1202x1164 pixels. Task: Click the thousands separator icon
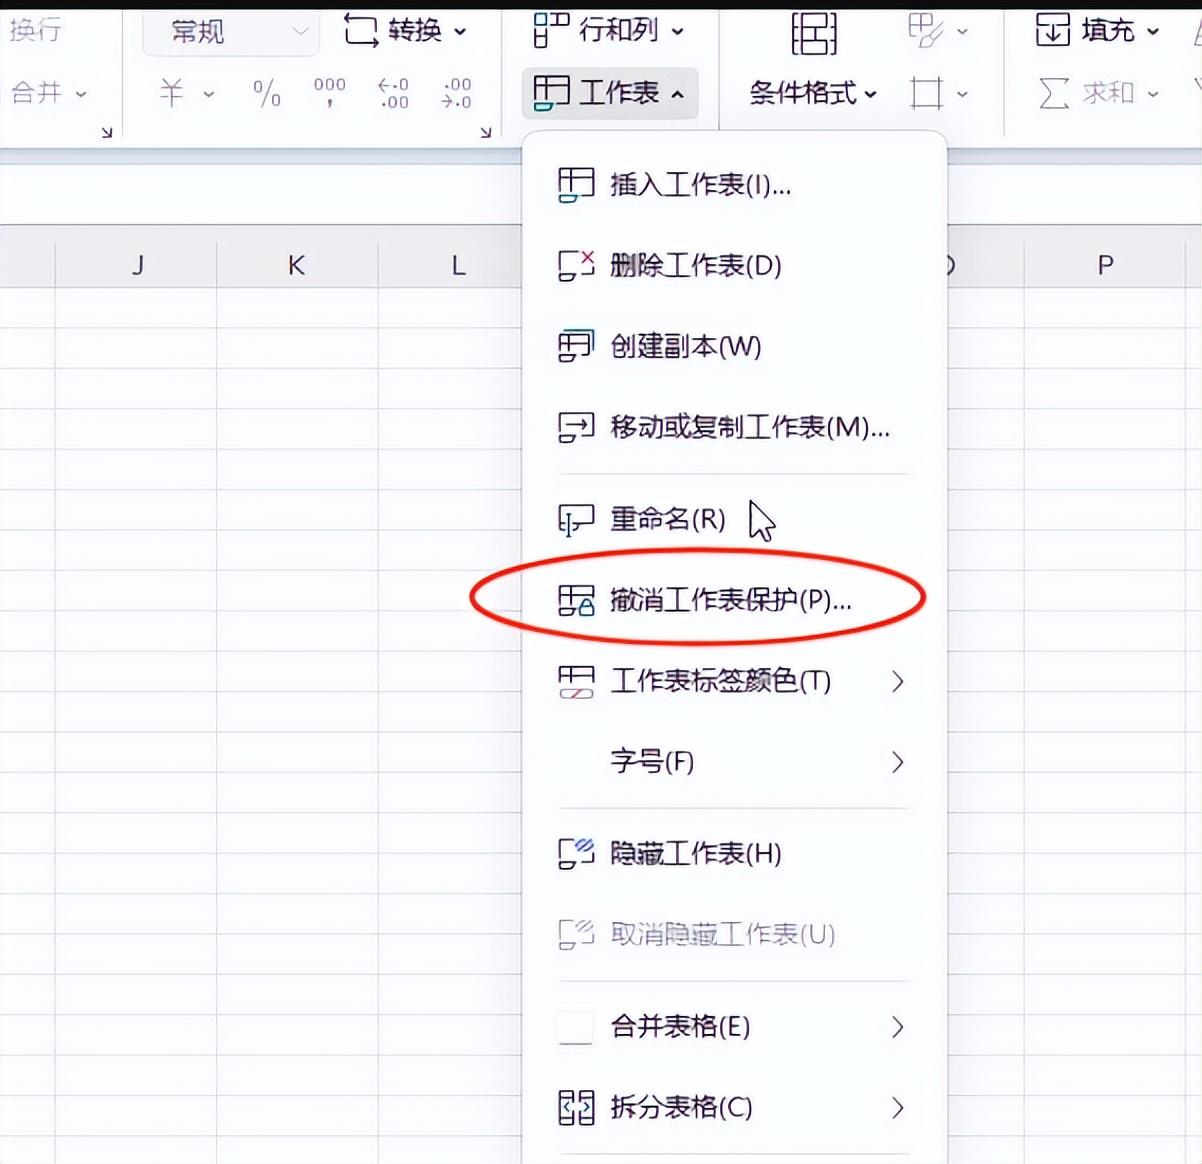pyautogui.click(x=329, y=93)
